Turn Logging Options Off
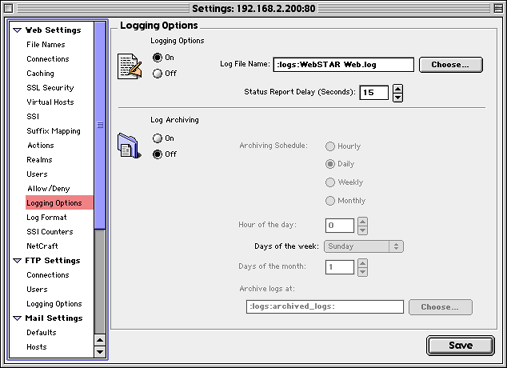The image size is (507, 368). tap(157, 73)
